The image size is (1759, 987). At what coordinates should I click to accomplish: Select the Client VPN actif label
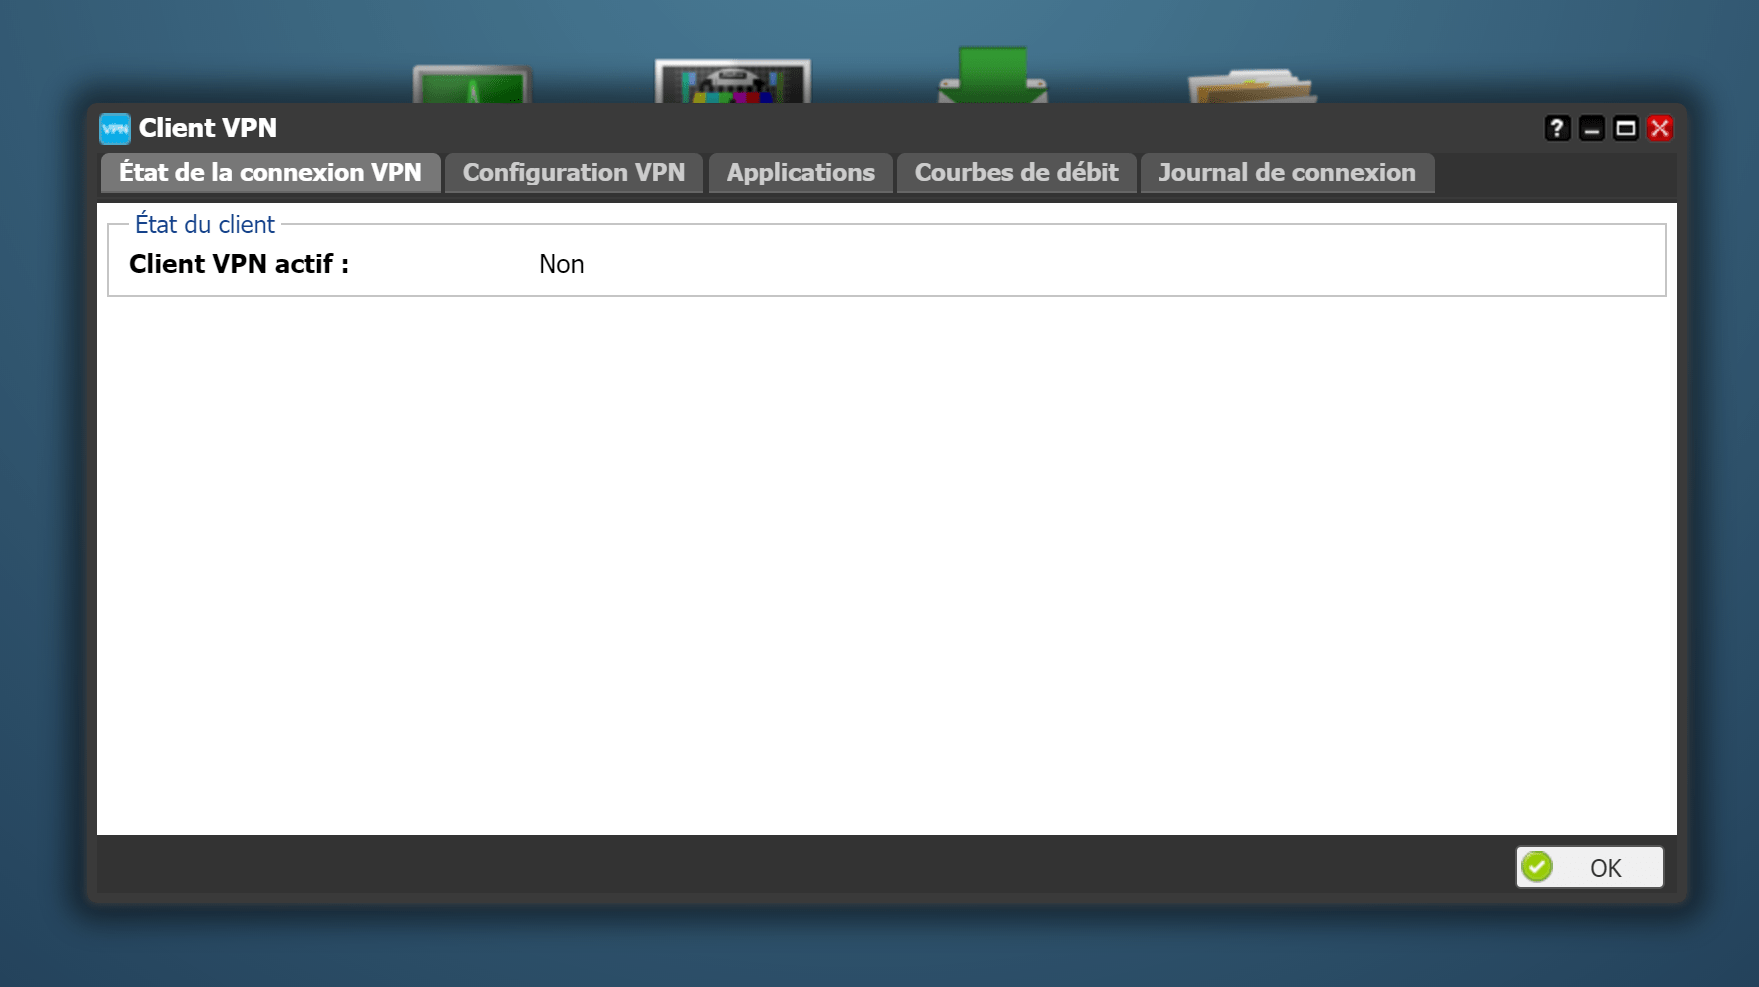pyautogui.click(x=239, y=264)
